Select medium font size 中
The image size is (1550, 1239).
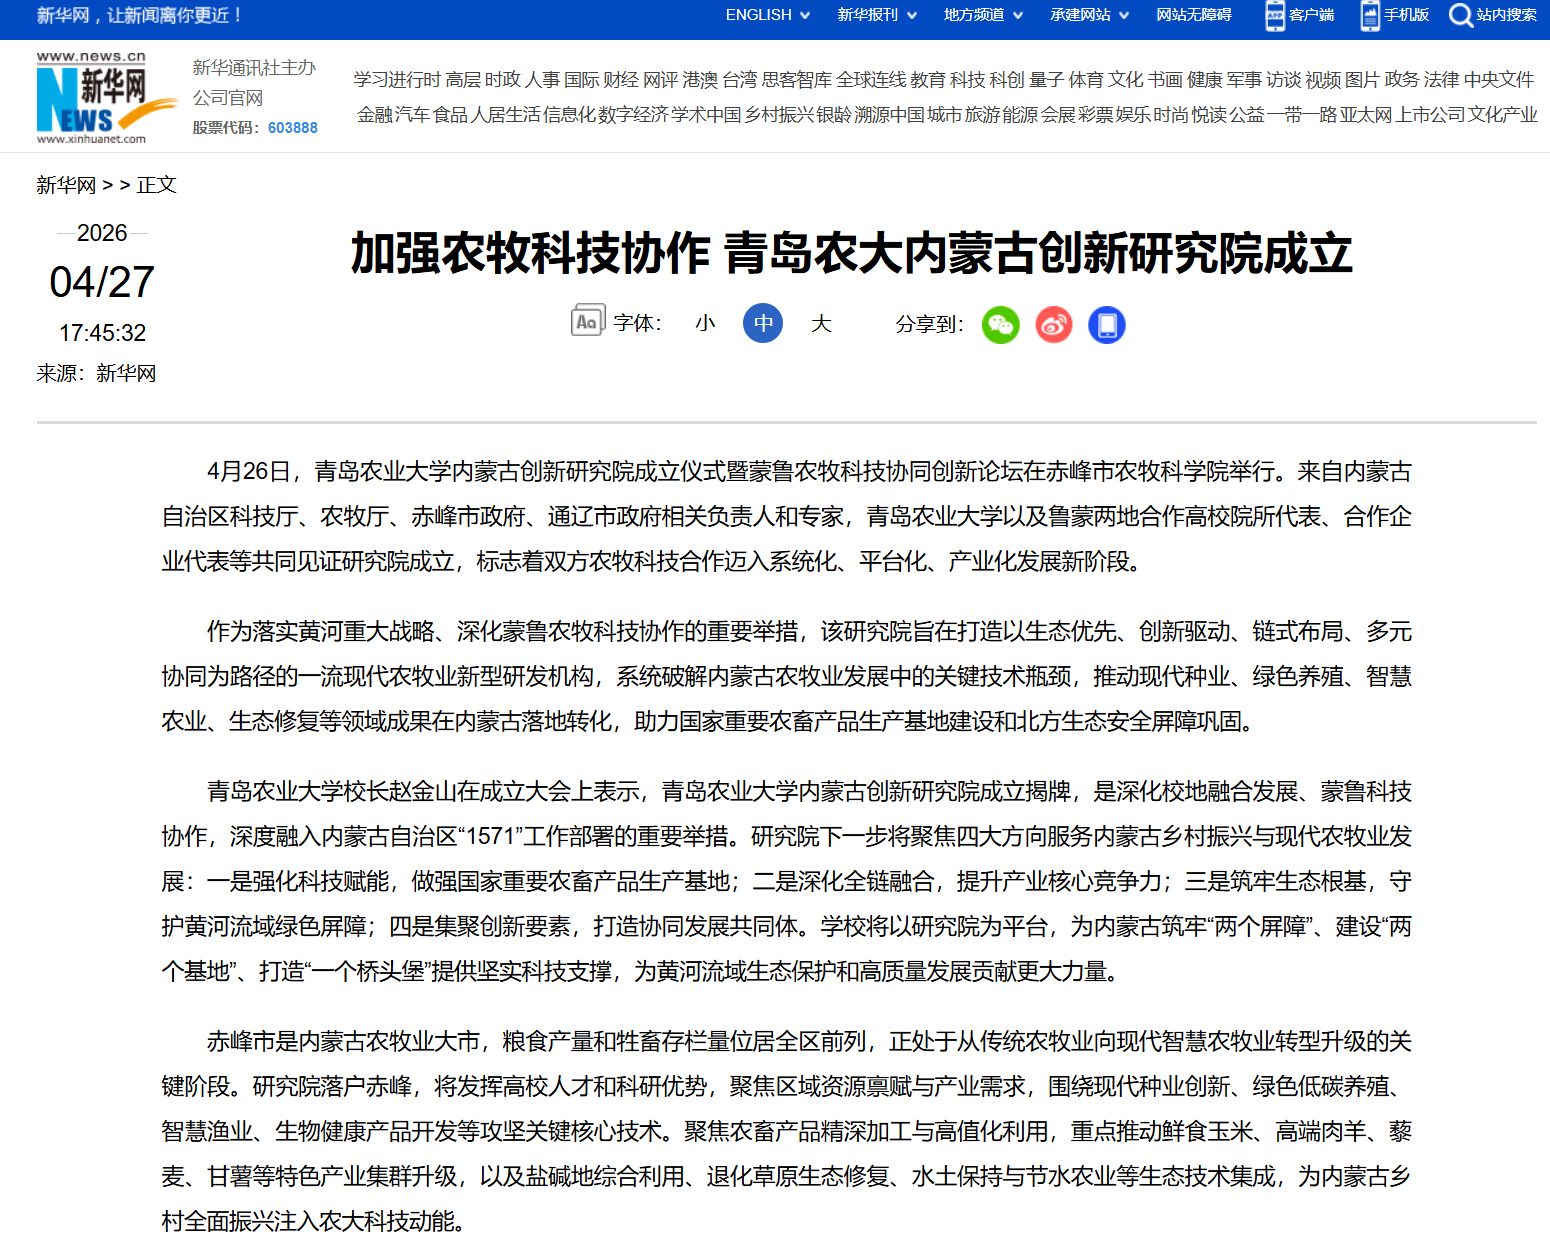(x=763, y=324)
